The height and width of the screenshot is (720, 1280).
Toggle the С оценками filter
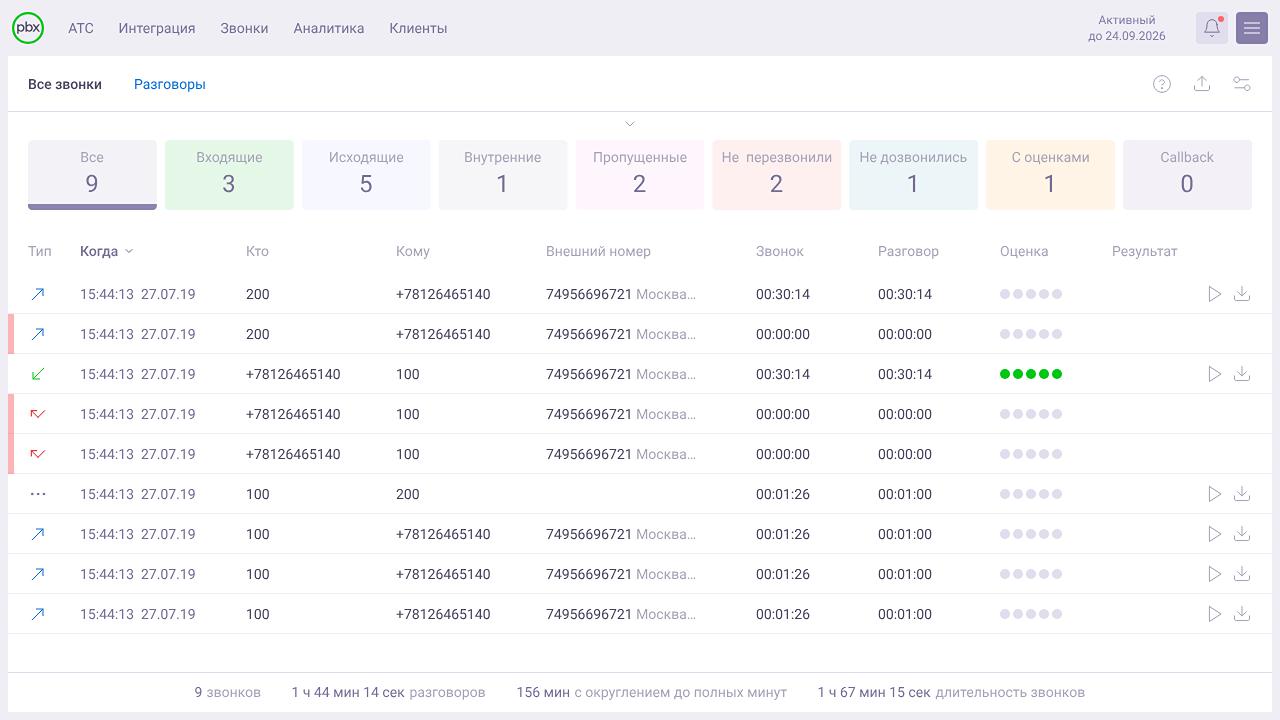click(1050, 174)
